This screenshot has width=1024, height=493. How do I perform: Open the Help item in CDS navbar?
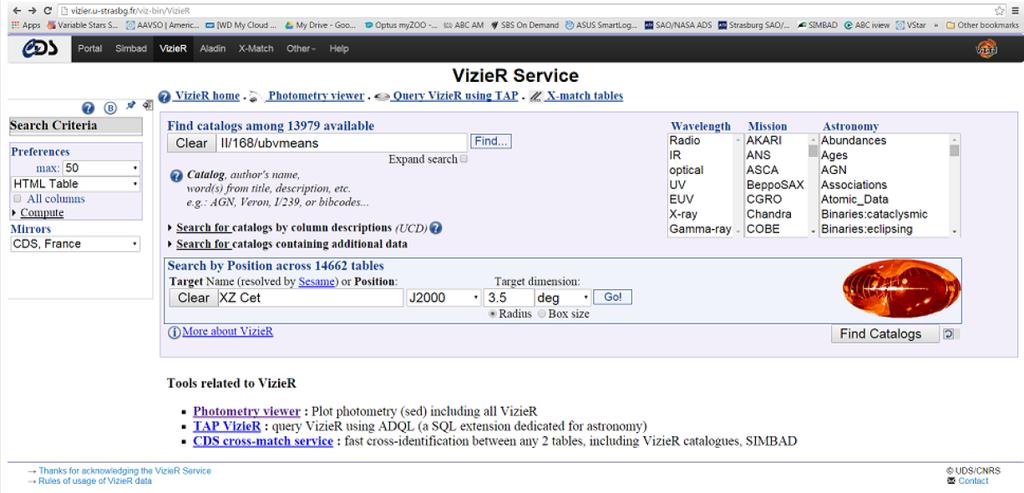pos(339,49)
